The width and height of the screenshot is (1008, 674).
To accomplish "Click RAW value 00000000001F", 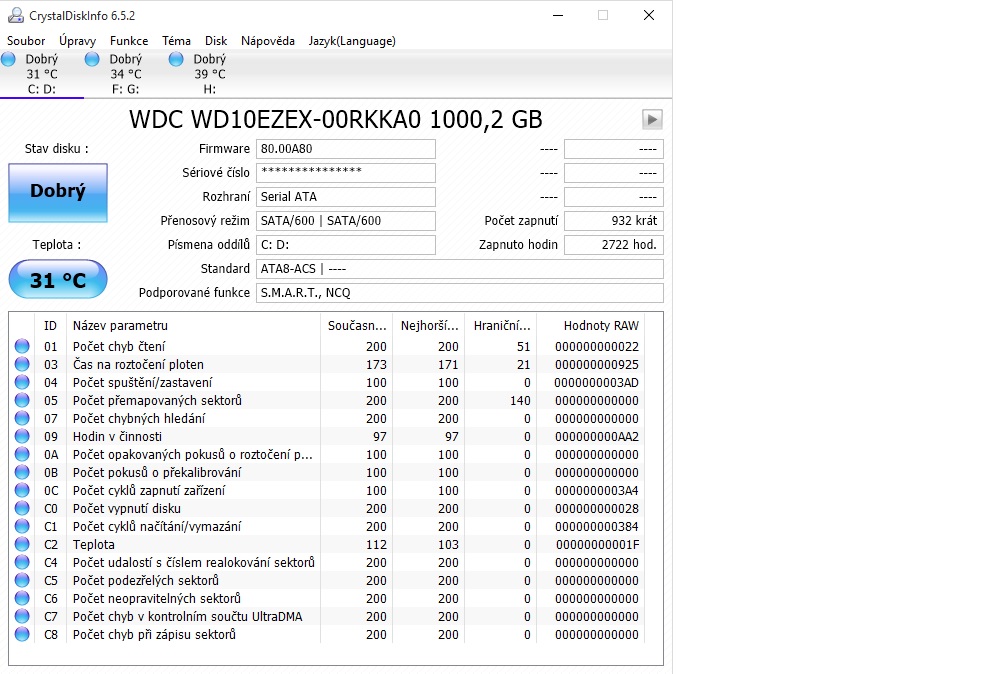I will [x=597, y=544].
